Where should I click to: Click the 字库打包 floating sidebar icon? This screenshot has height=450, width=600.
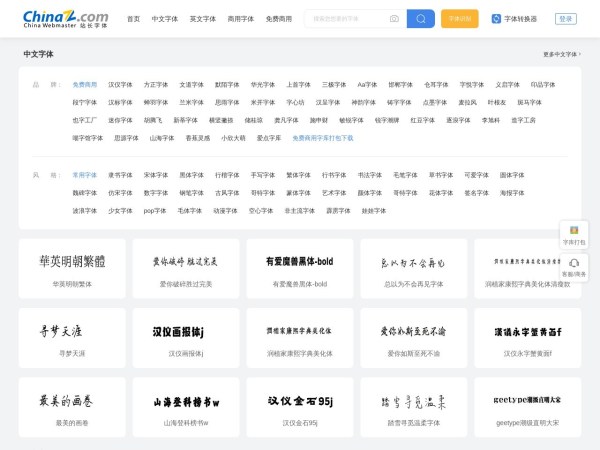click(x=574, y=234)
